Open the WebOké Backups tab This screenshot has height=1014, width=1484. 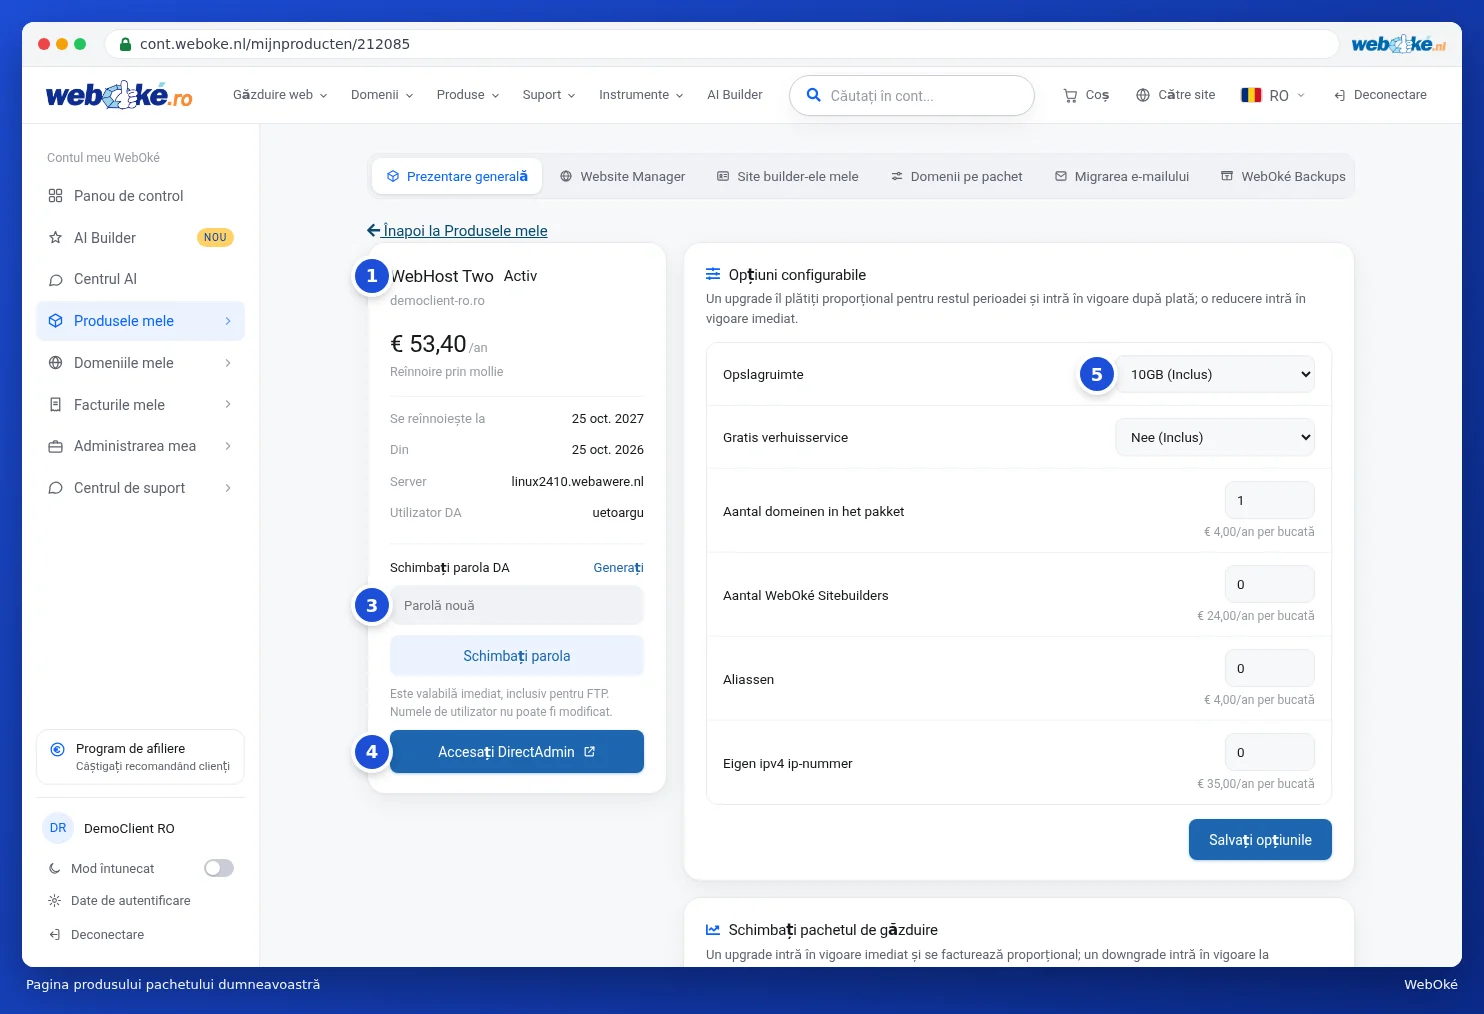(x=1283, y=176)
